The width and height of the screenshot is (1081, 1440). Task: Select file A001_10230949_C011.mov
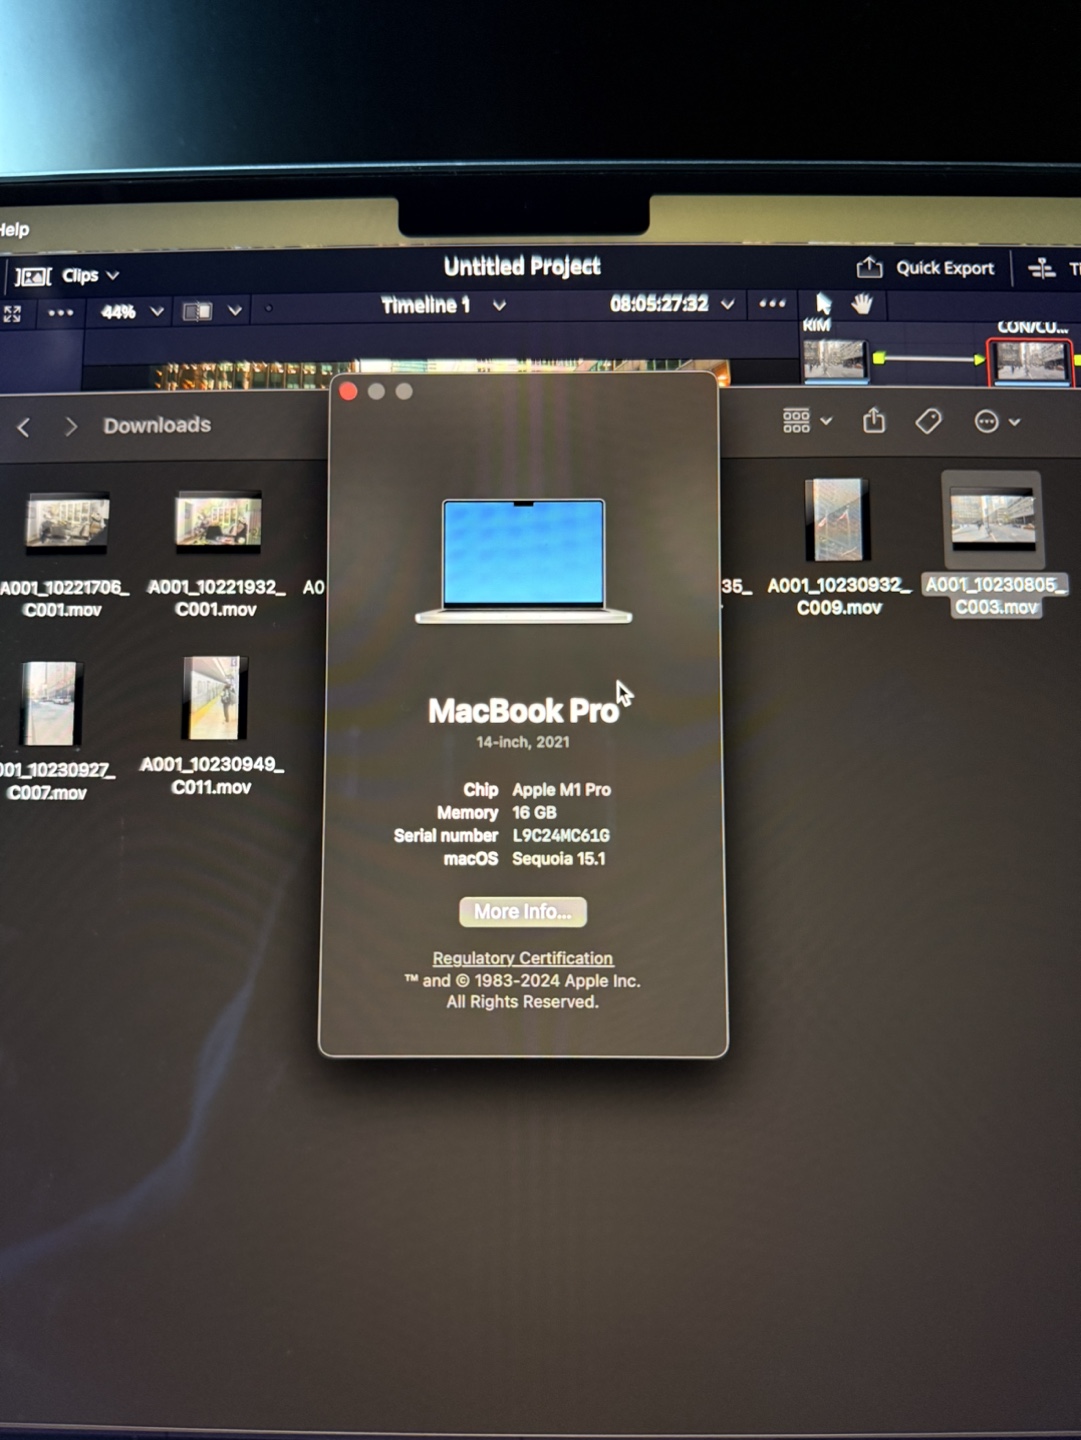[x=215, y=698]
